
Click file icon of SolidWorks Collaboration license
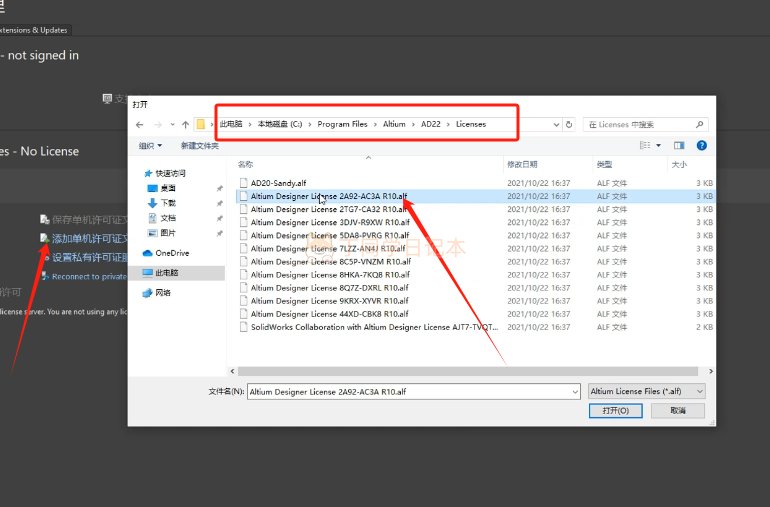click(x=244, y=327)
